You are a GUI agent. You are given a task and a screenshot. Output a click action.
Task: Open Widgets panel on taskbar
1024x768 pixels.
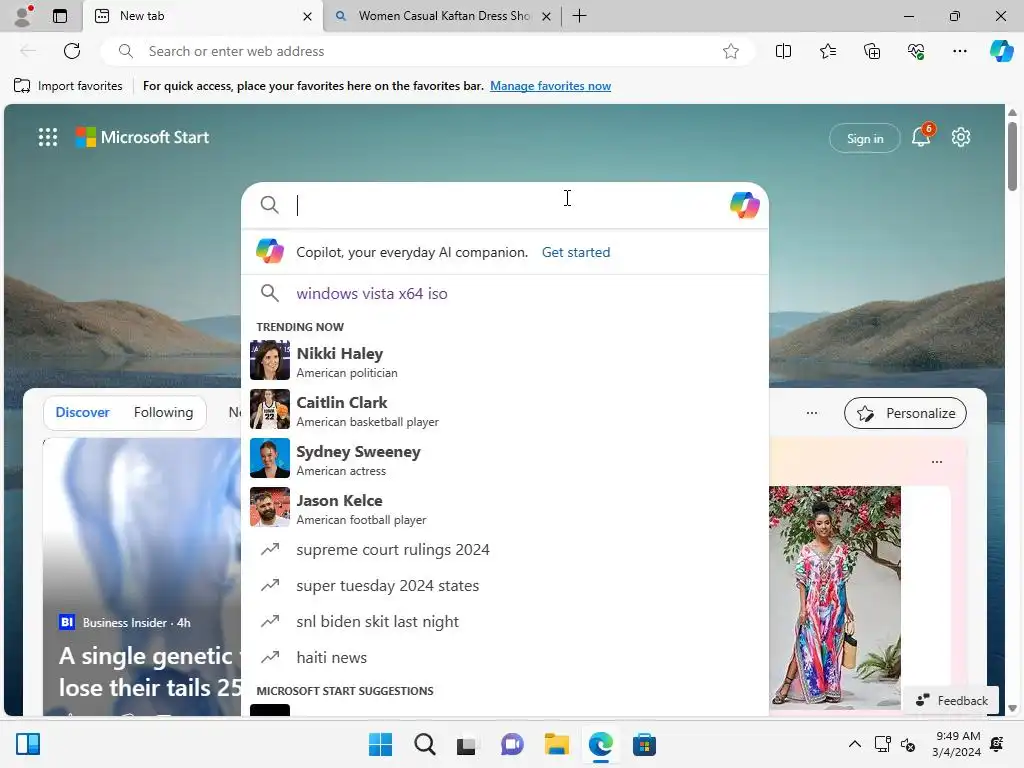tap(28, 744)
